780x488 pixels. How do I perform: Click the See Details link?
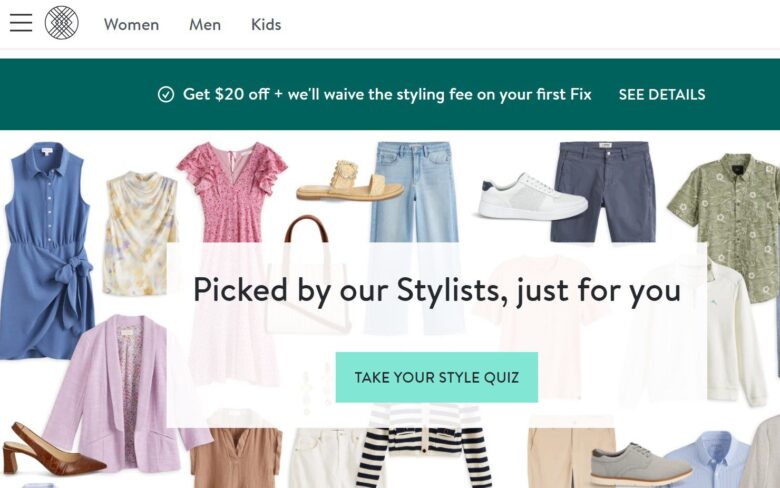[661, 95]
